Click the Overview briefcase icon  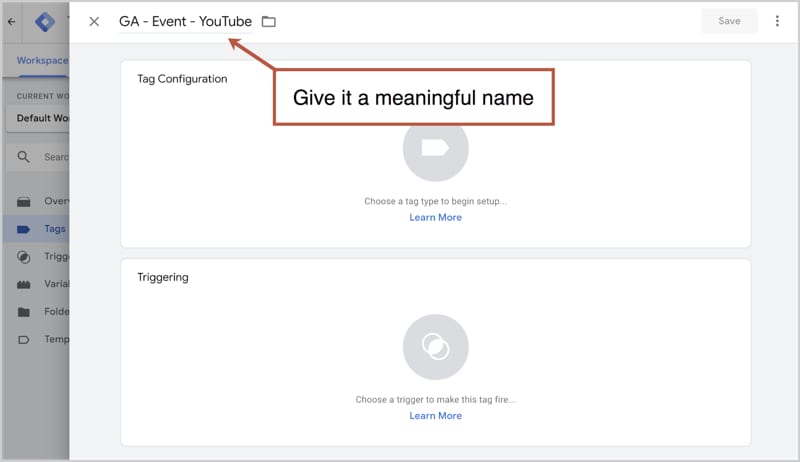coord(23,202)
